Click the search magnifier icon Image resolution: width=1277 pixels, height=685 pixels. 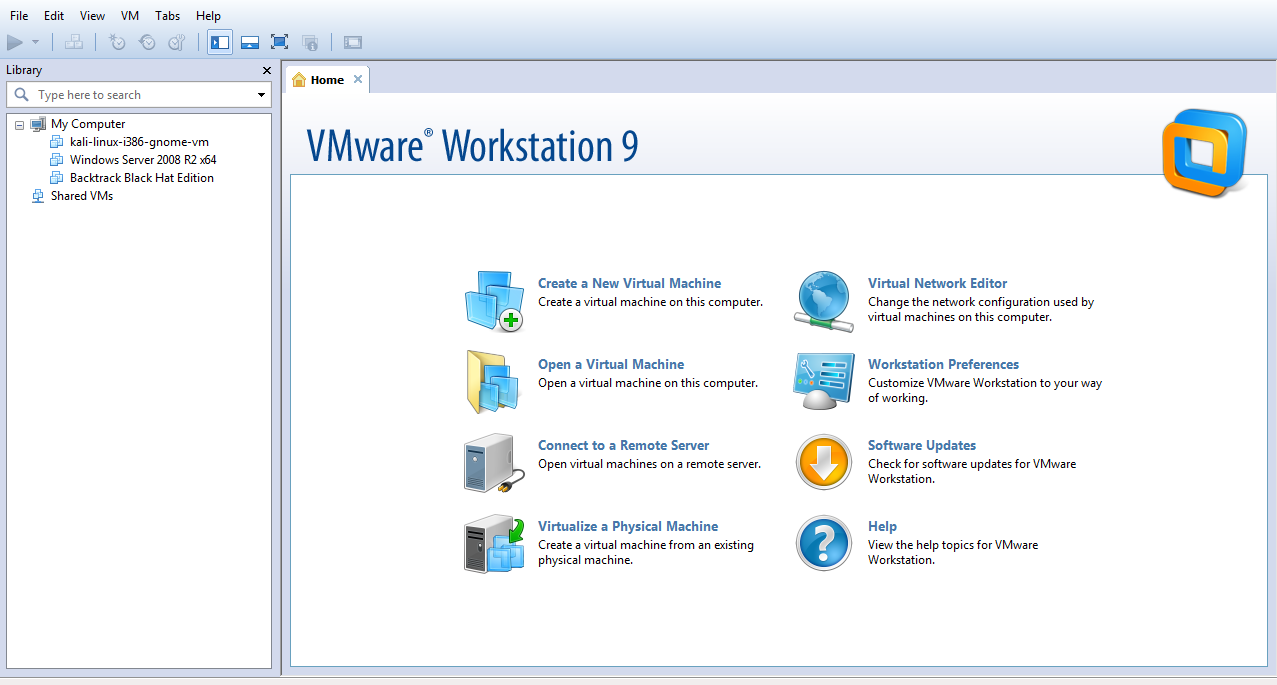(22, 95)
